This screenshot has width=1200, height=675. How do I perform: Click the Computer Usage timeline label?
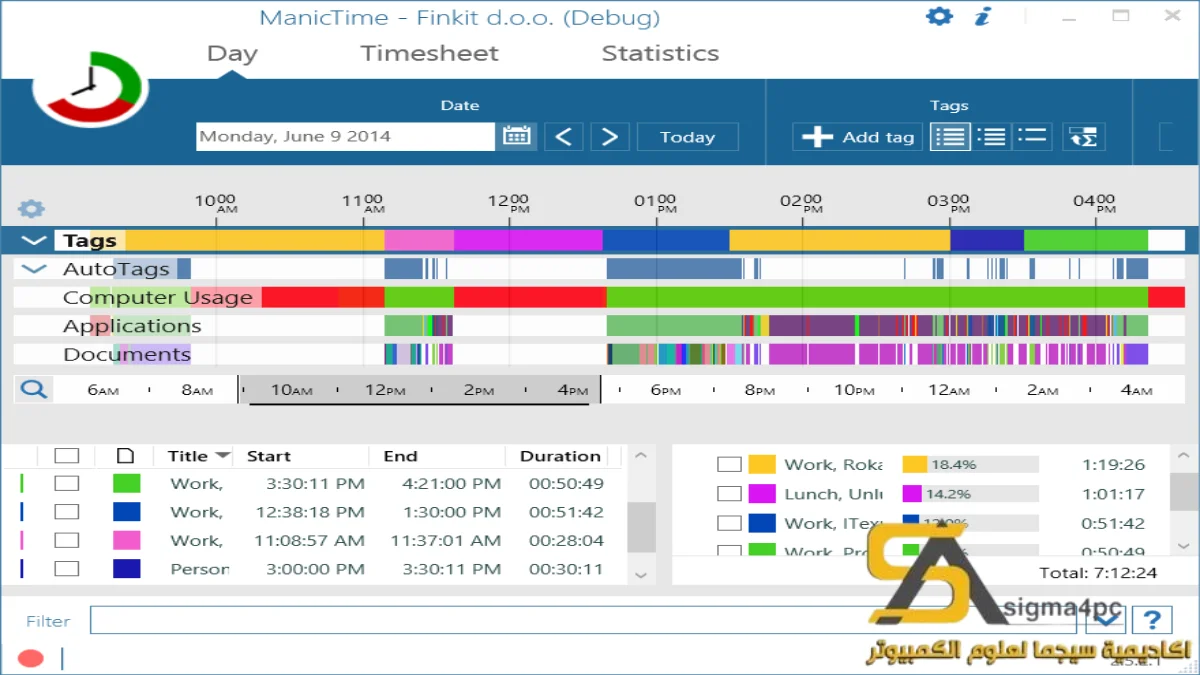(158, 298)
